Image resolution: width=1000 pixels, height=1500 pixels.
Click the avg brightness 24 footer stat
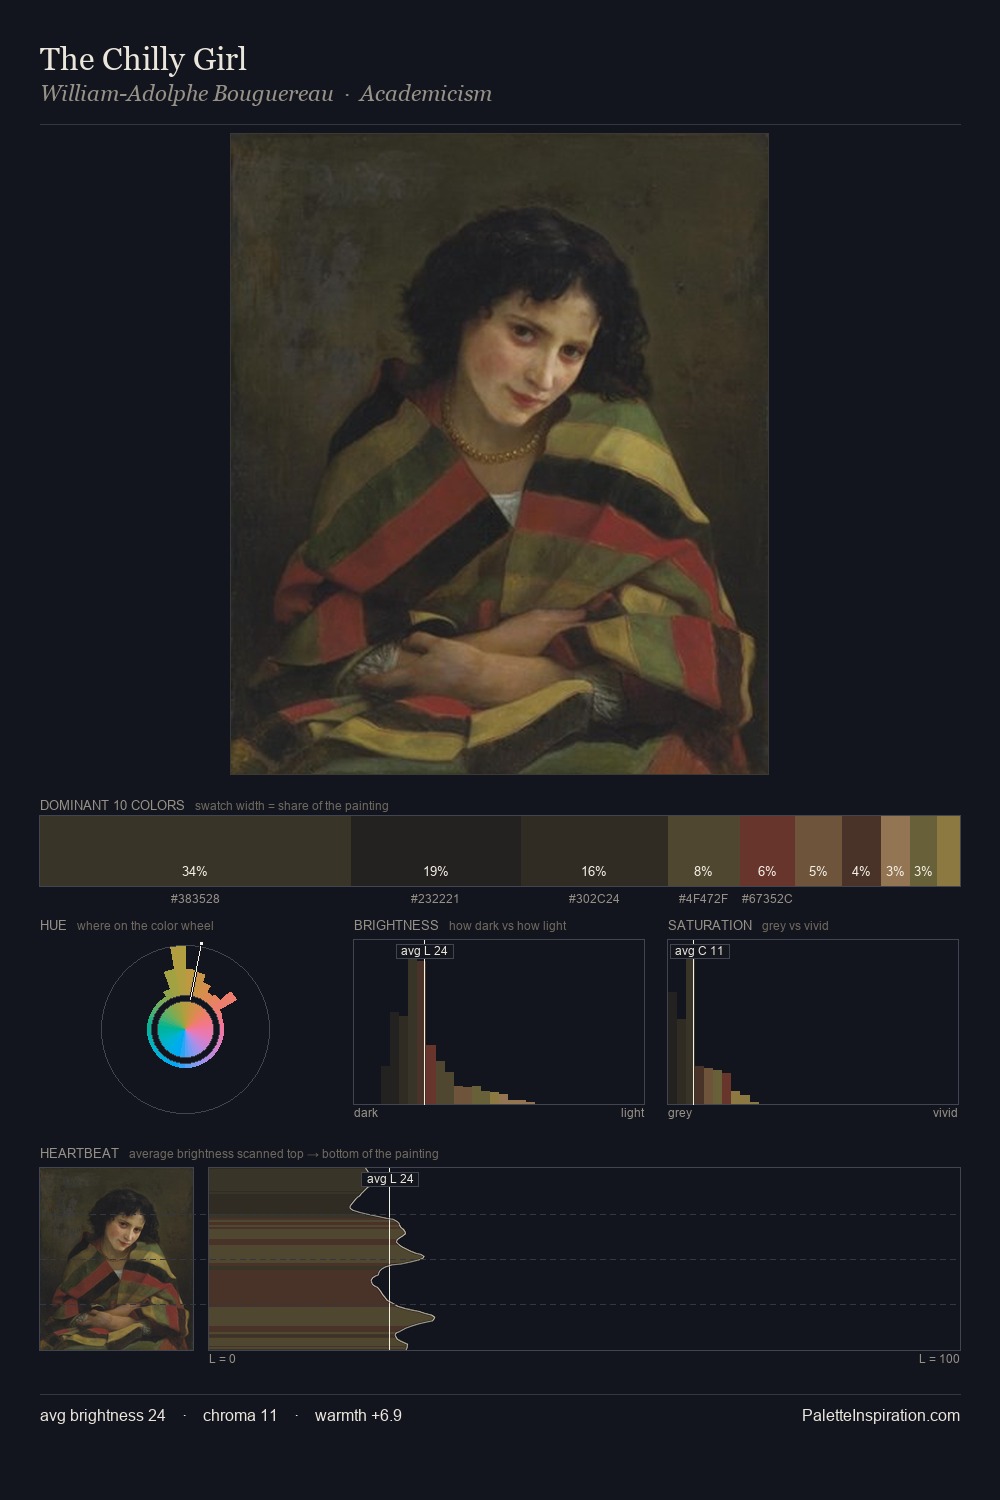(103, 1415)
